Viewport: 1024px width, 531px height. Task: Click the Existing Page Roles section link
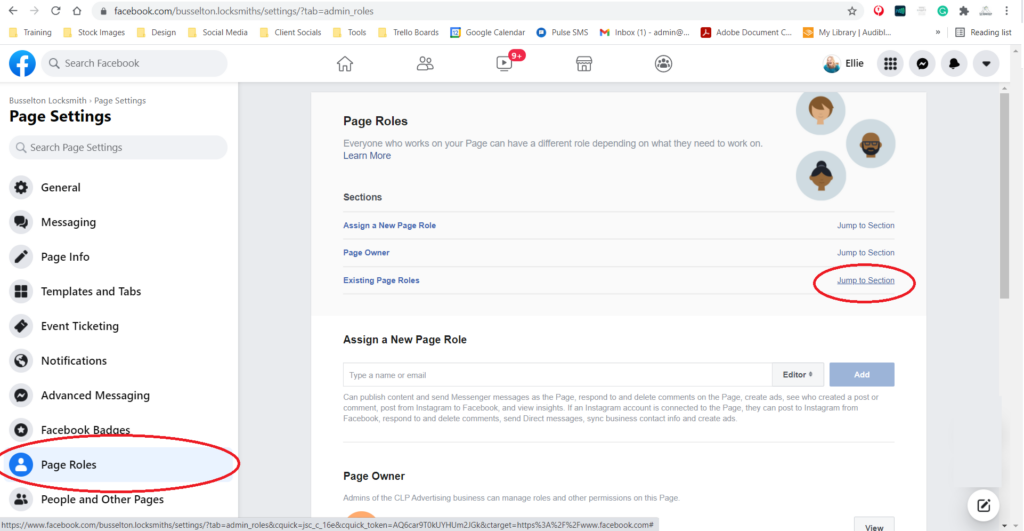pos(381,280)
